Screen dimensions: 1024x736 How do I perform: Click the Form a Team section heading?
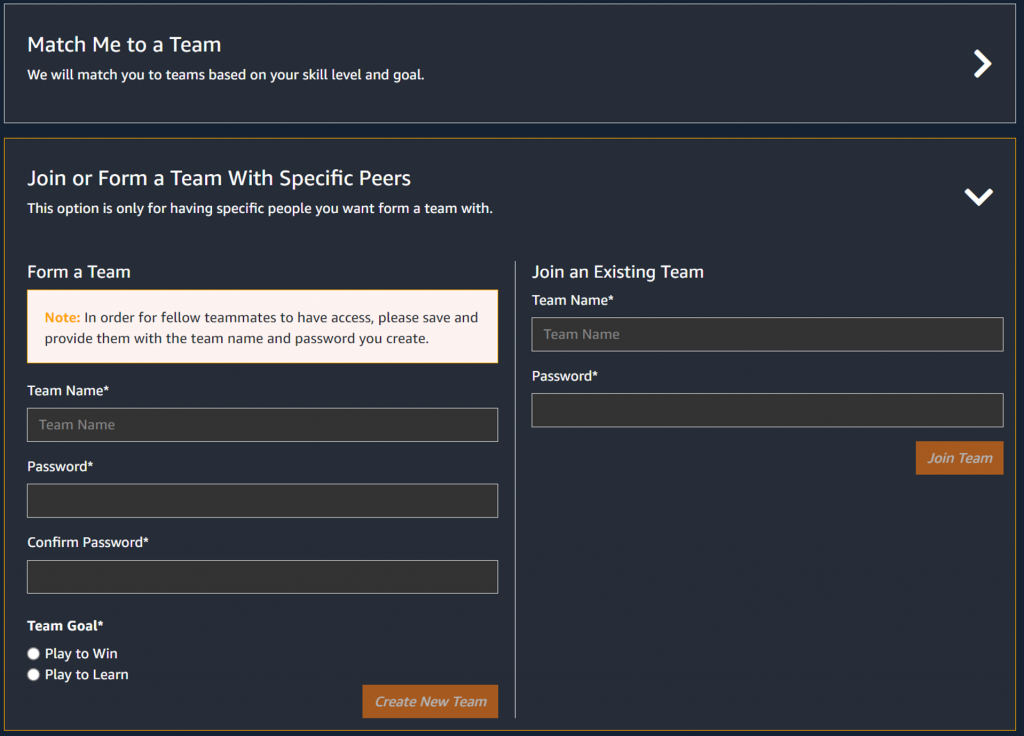pos(79,272)
